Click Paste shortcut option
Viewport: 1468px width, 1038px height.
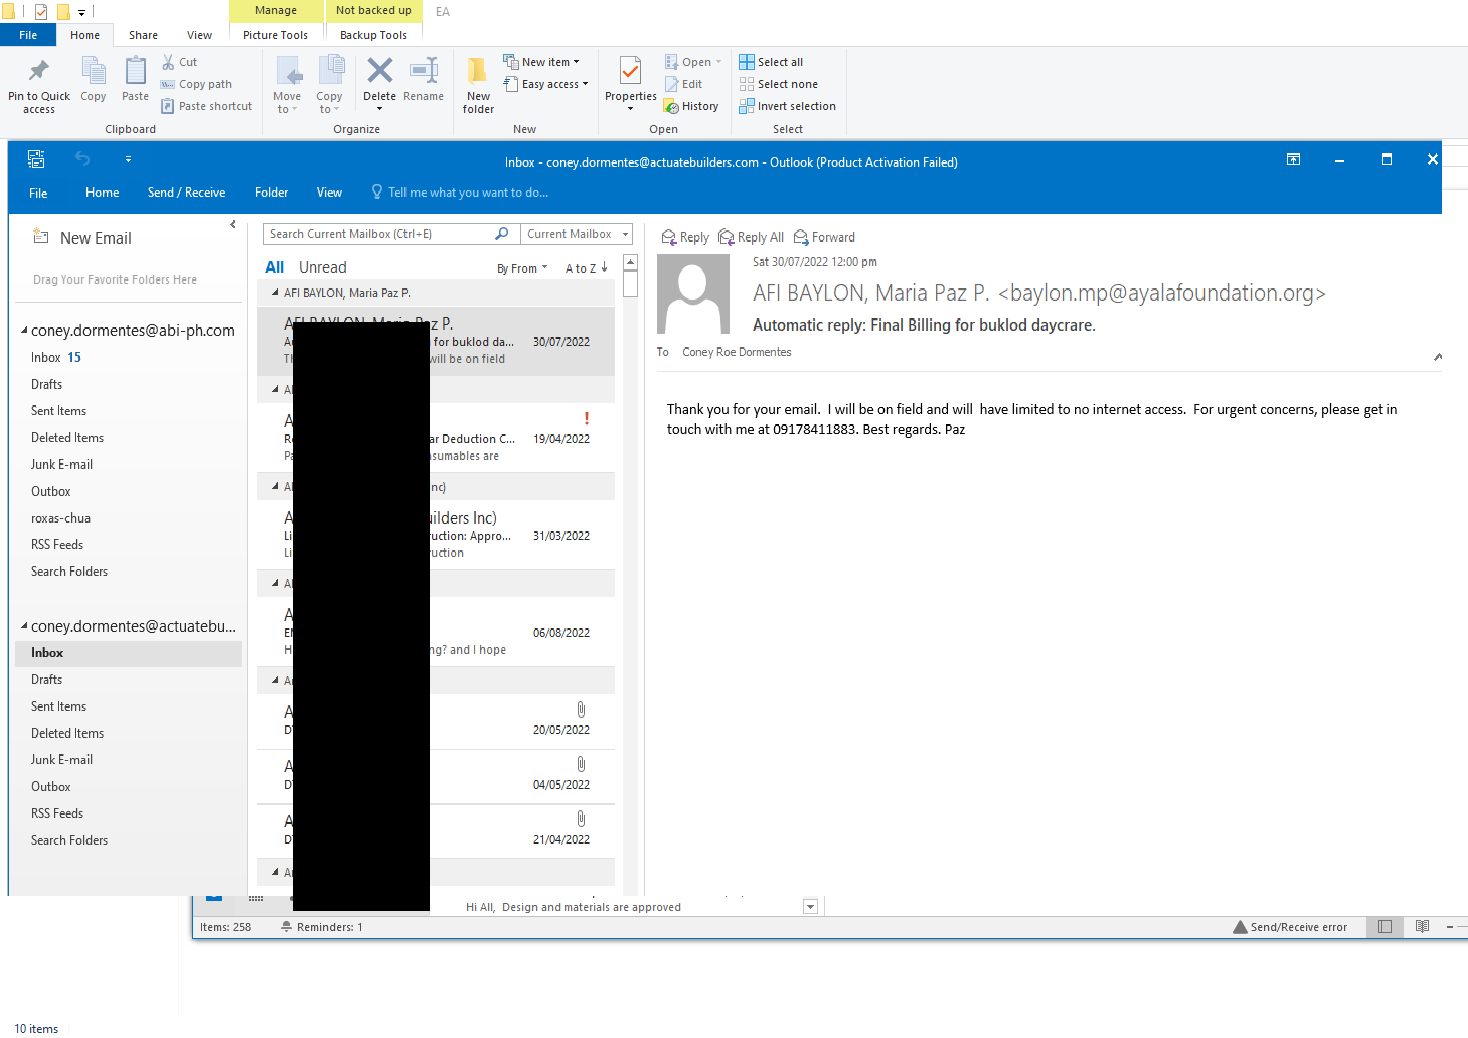click(206, 106)
